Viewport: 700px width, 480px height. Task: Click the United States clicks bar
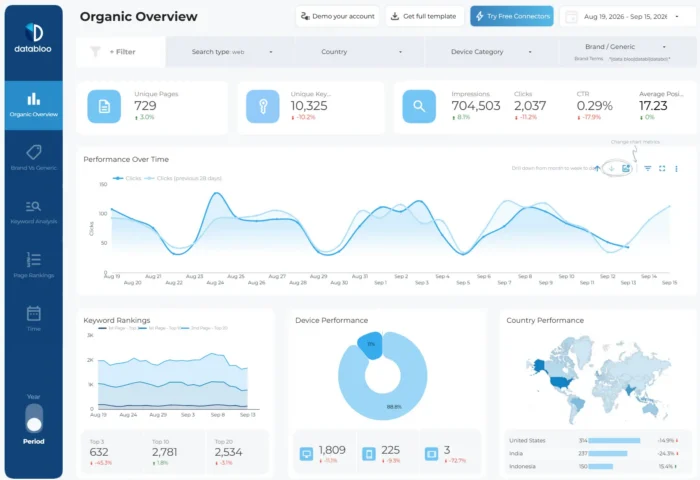click(614, 441)
